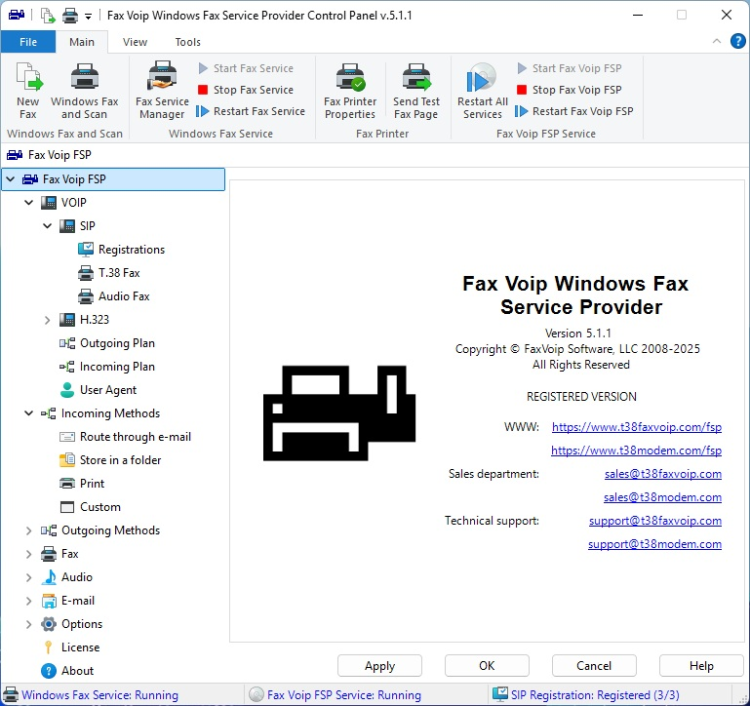Open the File menu tab
Image resolution: width=750 pixels, height=706 pixels.
point(28,42)
